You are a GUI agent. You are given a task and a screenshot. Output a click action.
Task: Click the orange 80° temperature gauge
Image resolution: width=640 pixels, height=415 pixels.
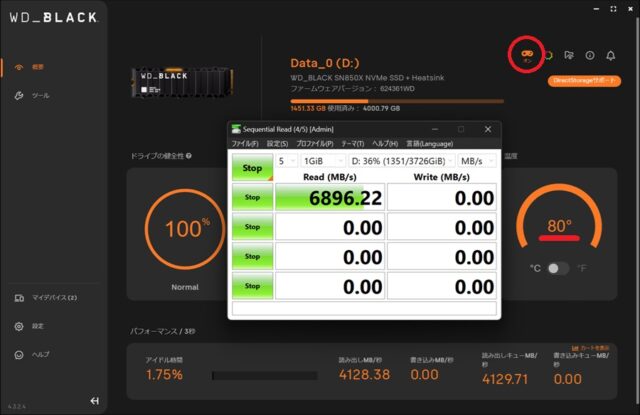[559, 218]
